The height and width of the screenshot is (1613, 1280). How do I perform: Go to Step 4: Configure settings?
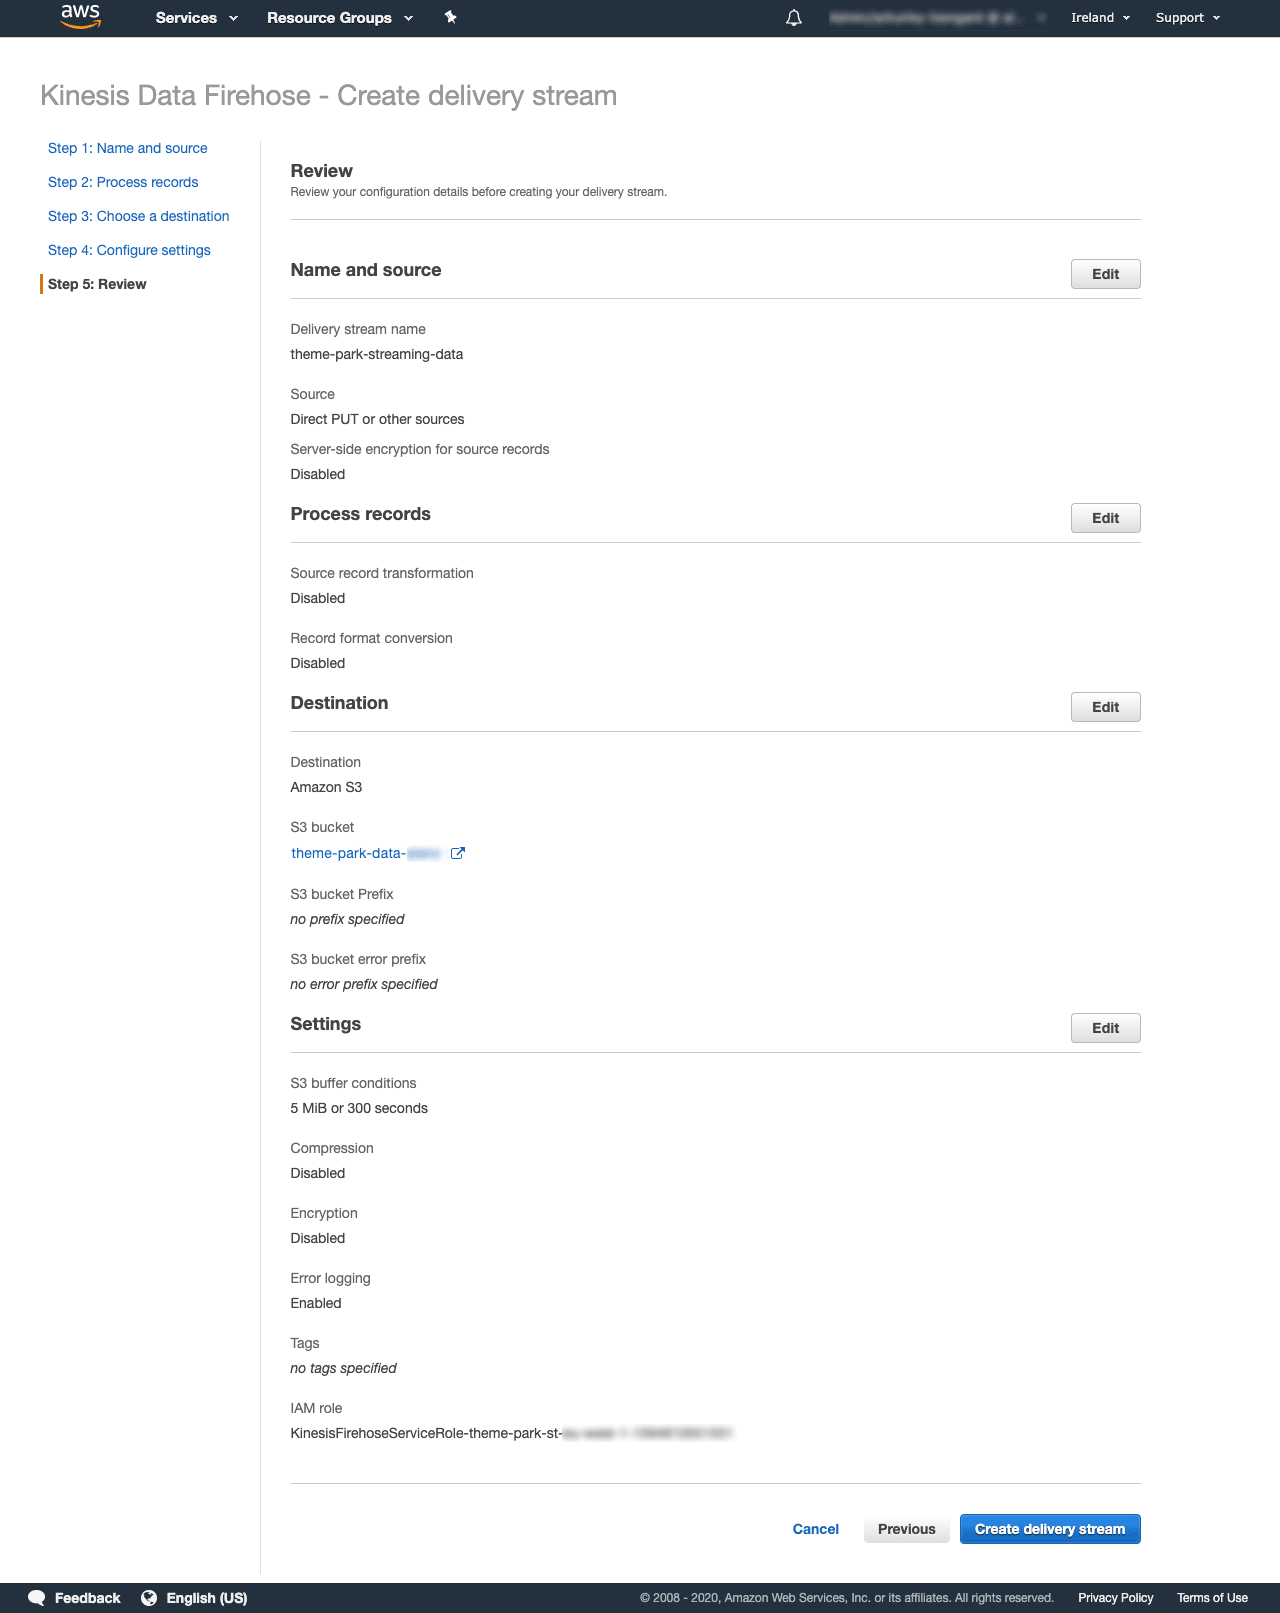129,250
